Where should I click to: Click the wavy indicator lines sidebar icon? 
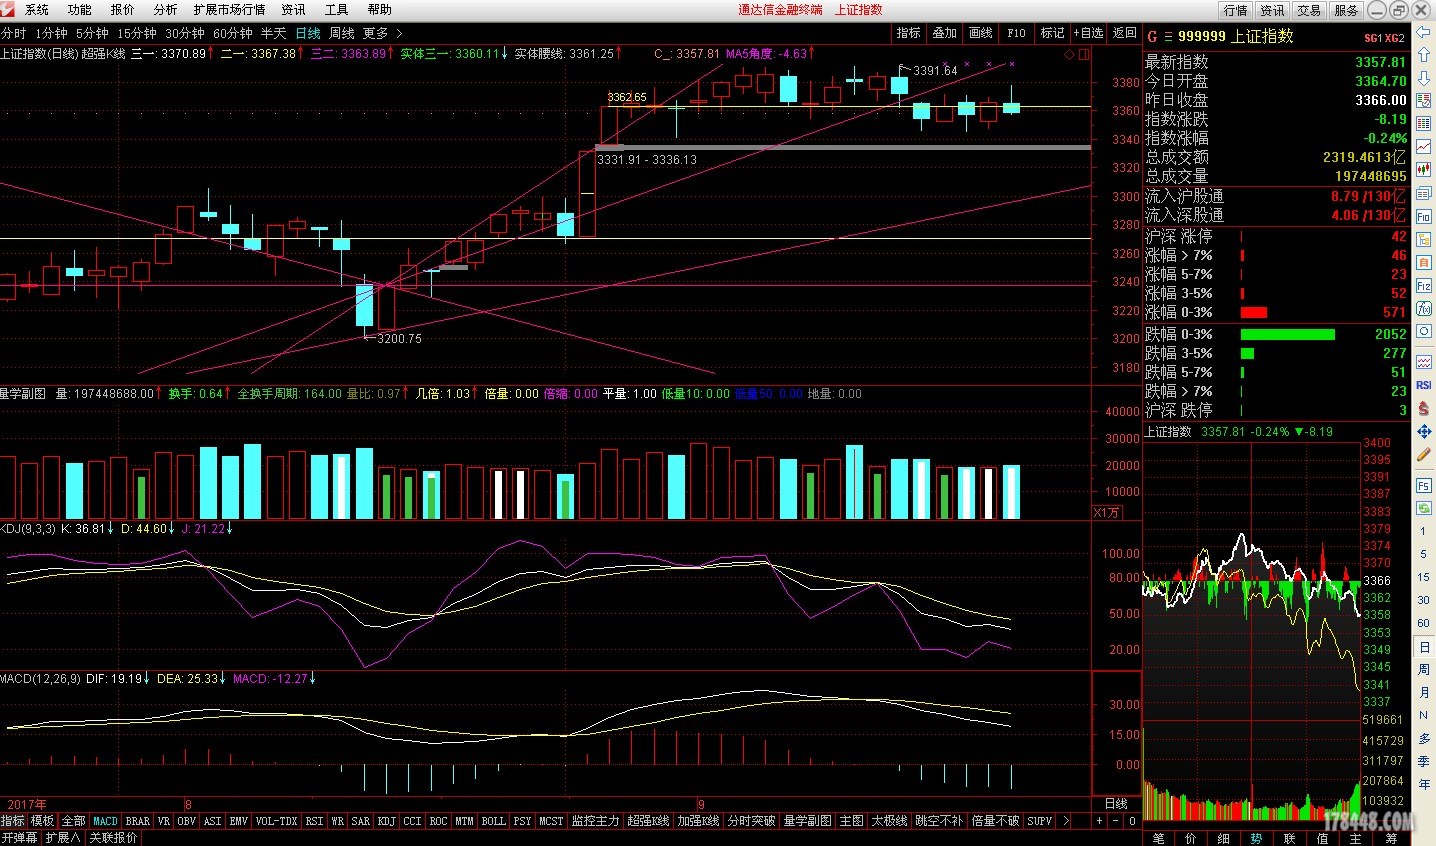(1424, 361)
